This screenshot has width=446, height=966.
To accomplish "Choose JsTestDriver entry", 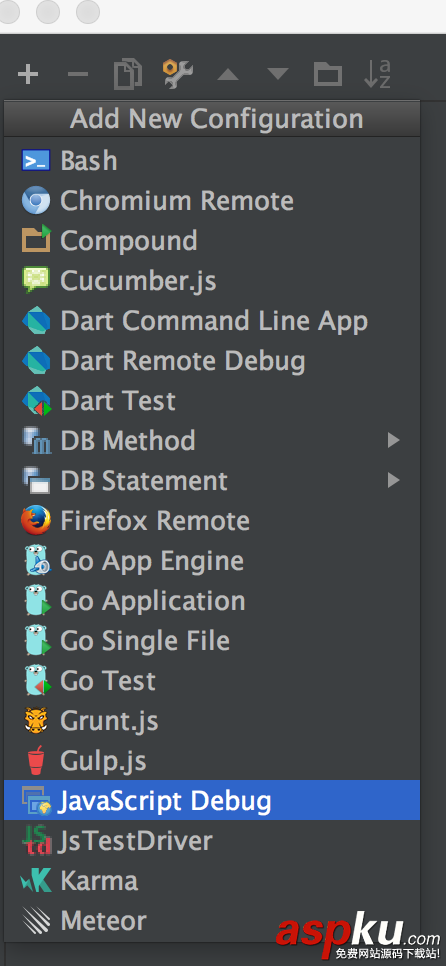I will [212, 840].
